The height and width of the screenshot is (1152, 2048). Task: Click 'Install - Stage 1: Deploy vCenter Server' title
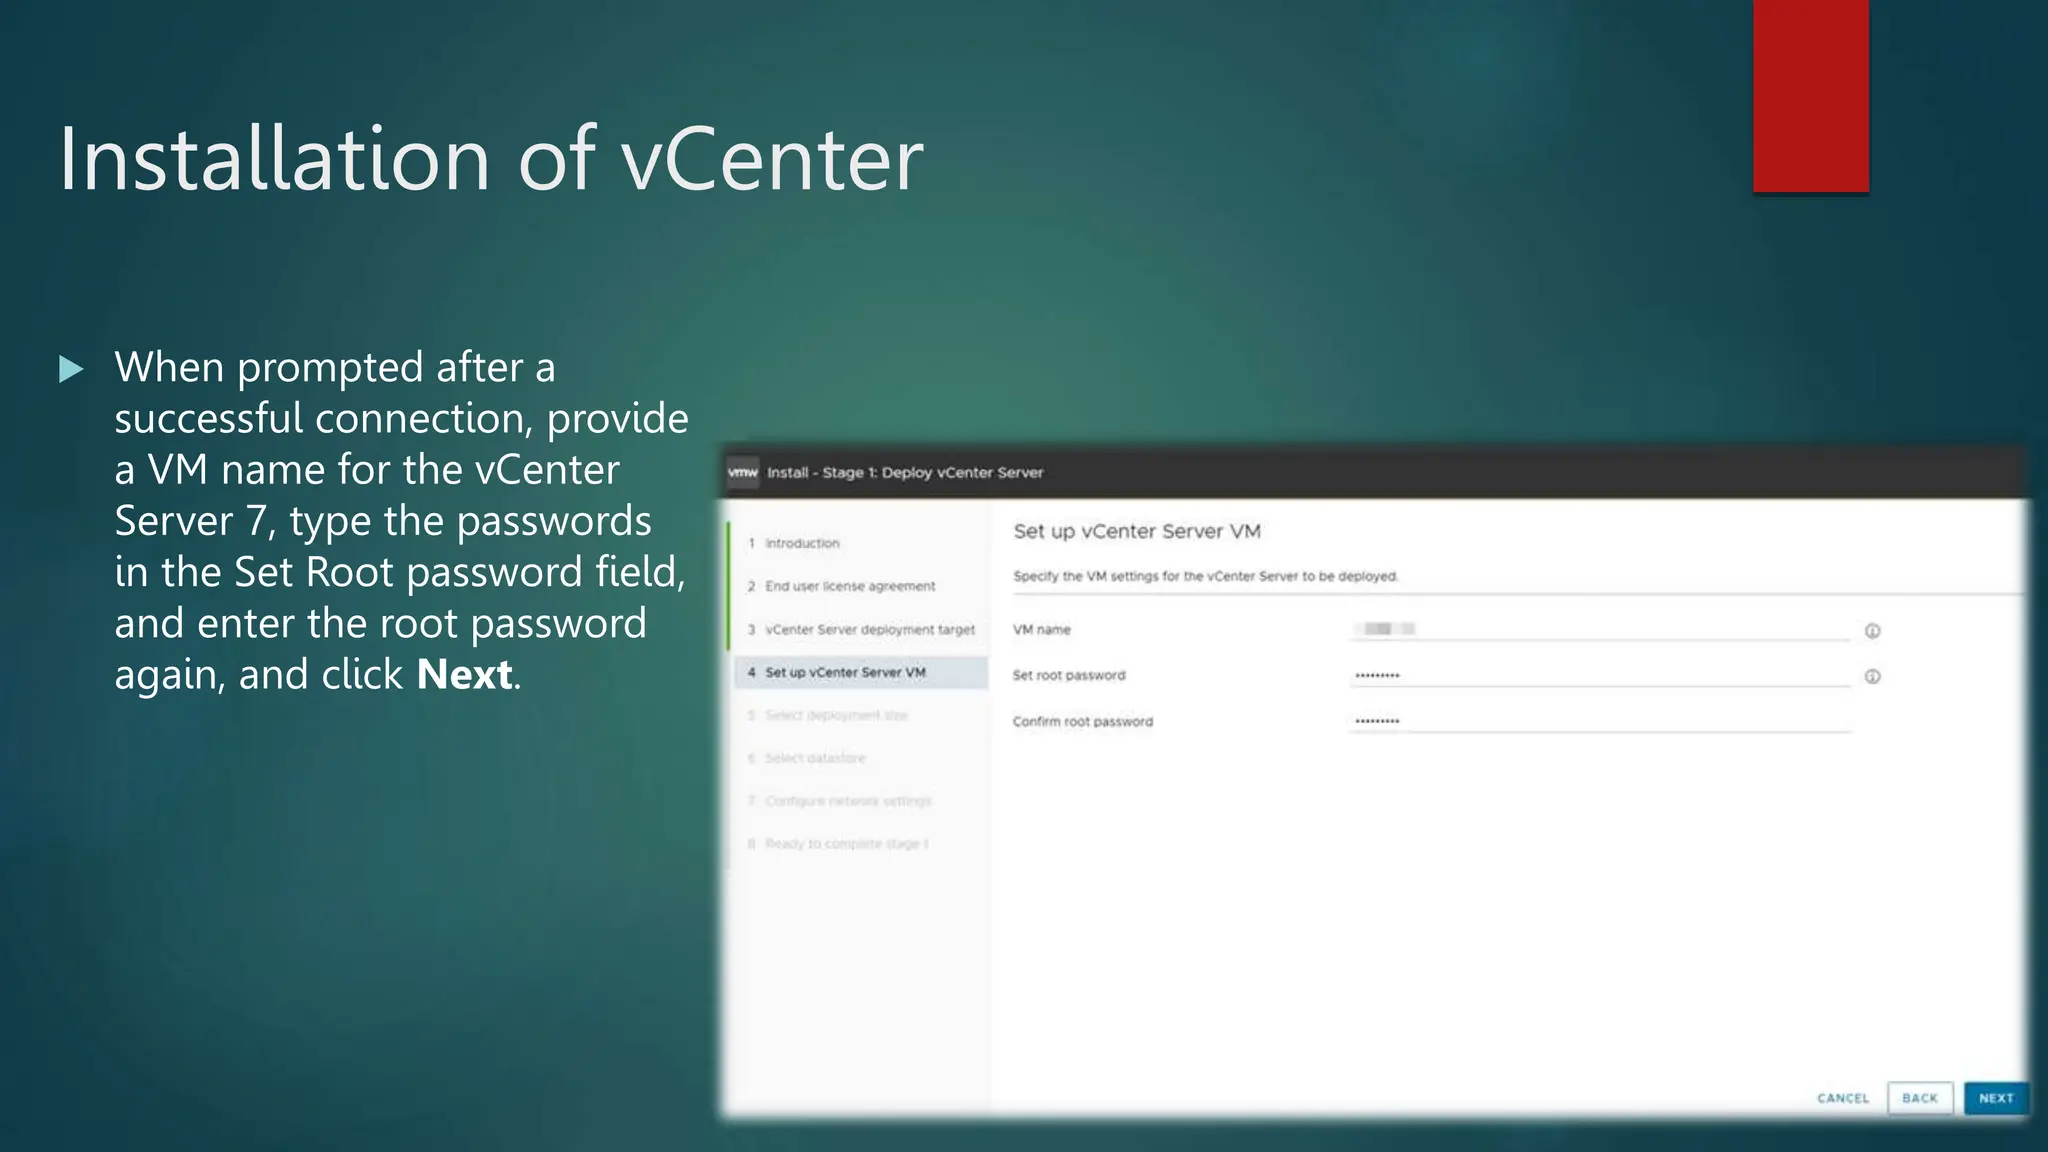pyautogui.click(x=905, y=472)
